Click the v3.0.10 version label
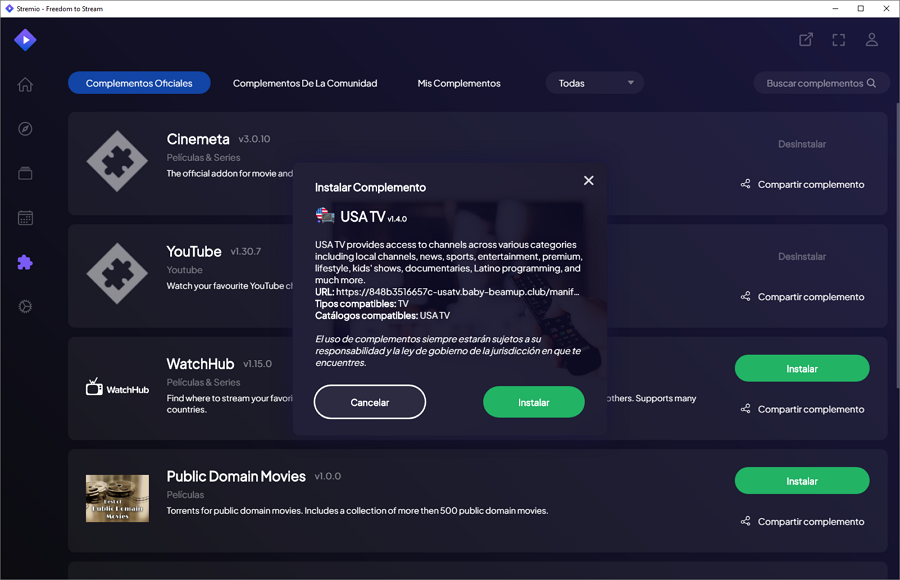 [254, 139]
